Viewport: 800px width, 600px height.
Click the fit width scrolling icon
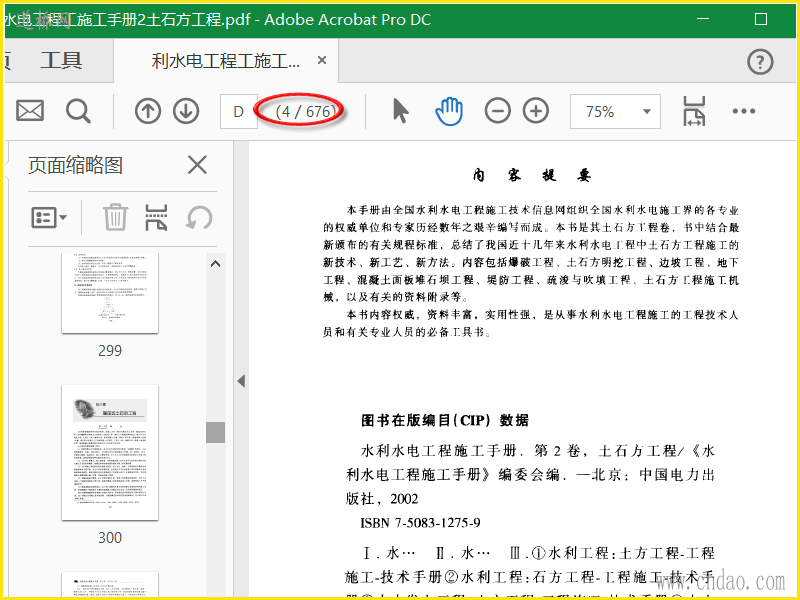694,111
